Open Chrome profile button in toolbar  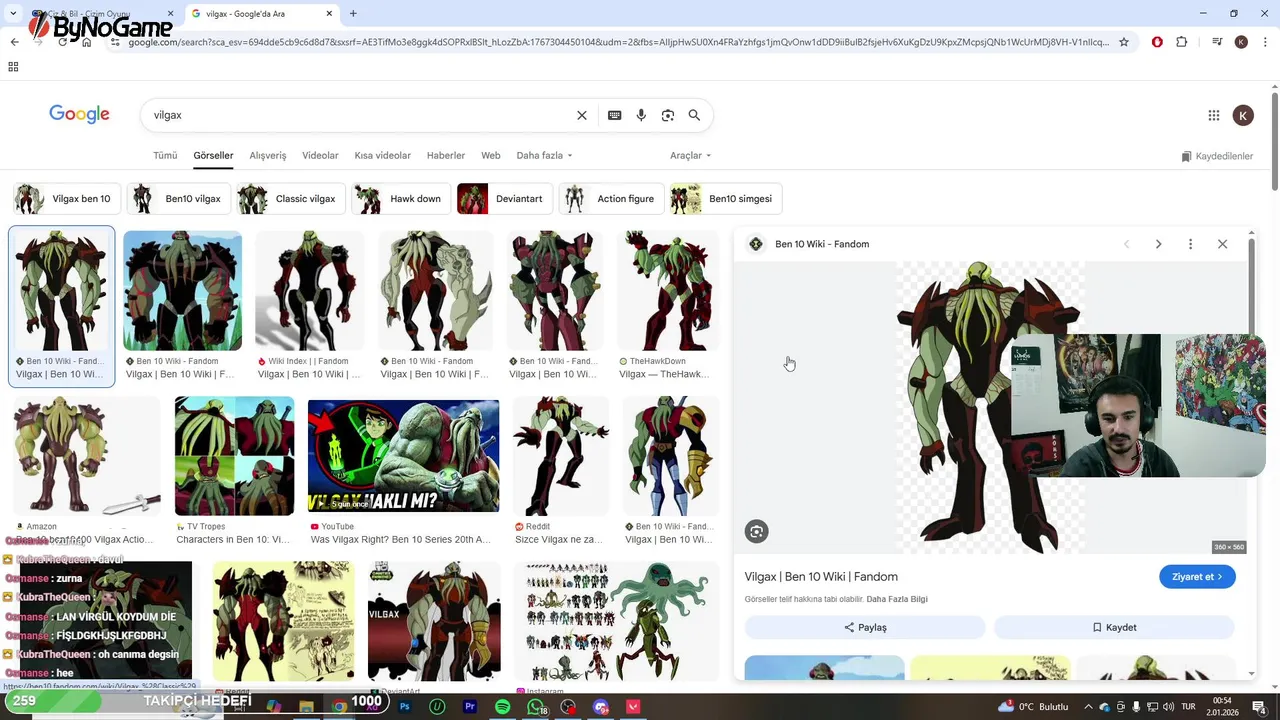click(1241, 42)
